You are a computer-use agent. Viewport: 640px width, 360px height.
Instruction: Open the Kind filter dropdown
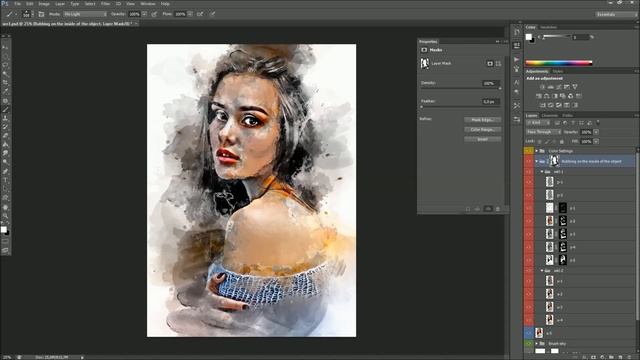pyautogui.click(x=538, y=122)
